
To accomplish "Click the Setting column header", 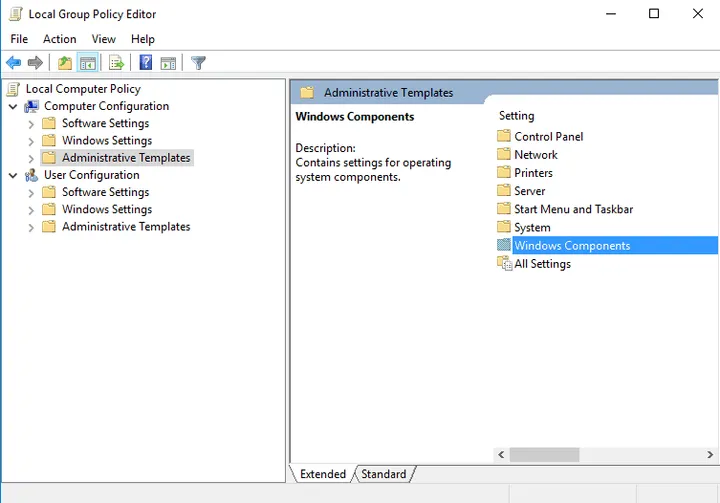I will click(517, 116).
